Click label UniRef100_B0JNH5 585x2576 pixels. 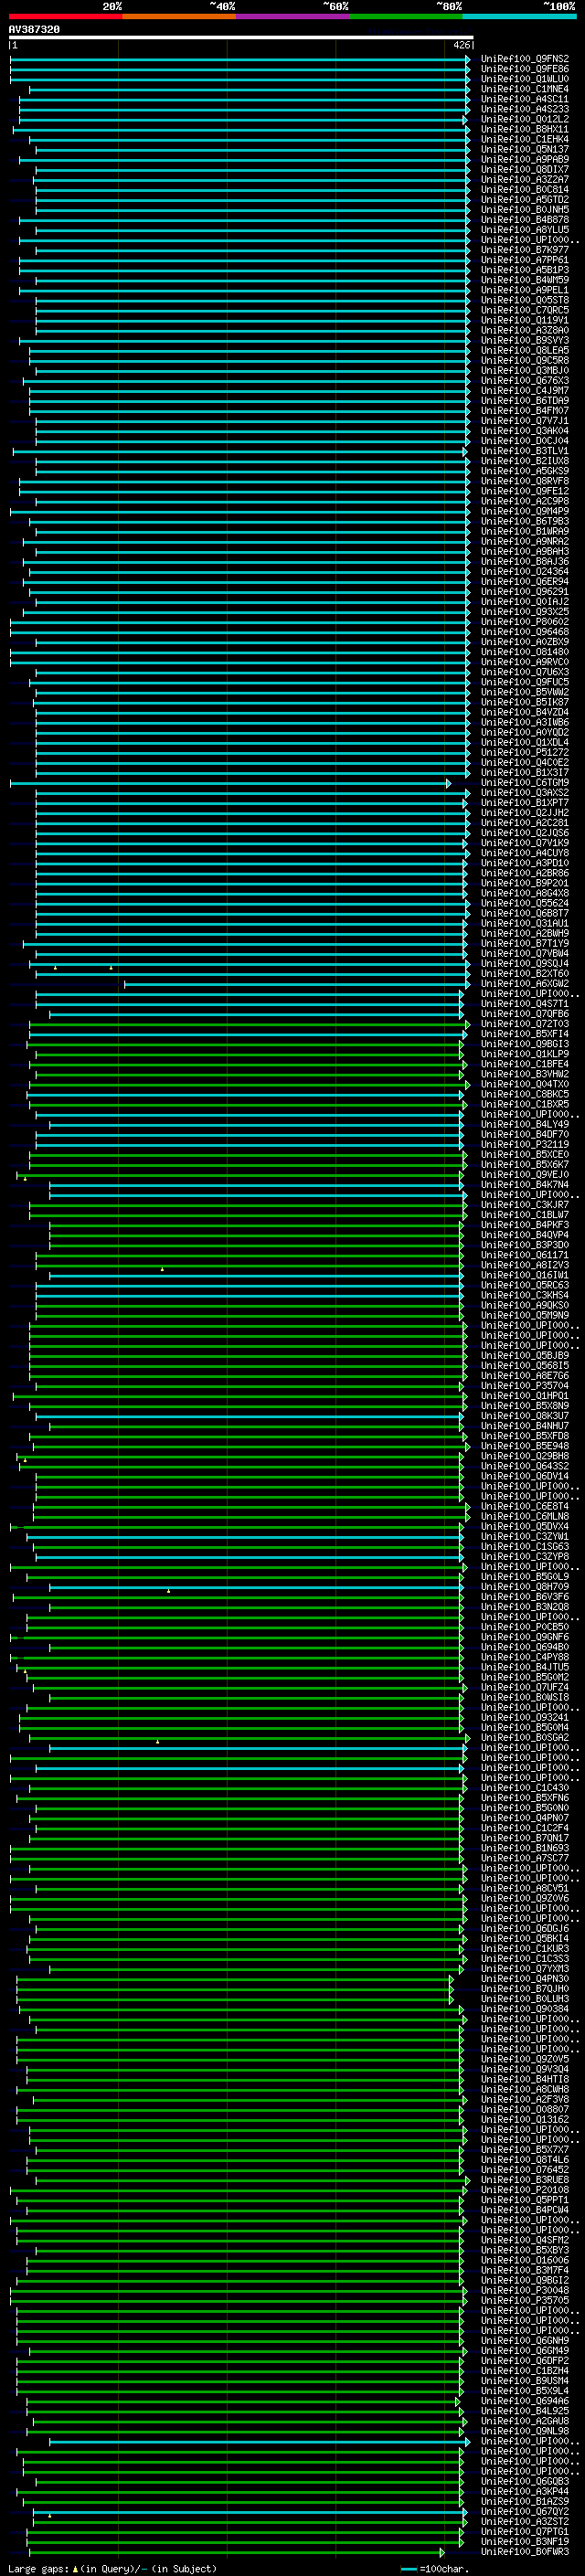pos(525,209)
